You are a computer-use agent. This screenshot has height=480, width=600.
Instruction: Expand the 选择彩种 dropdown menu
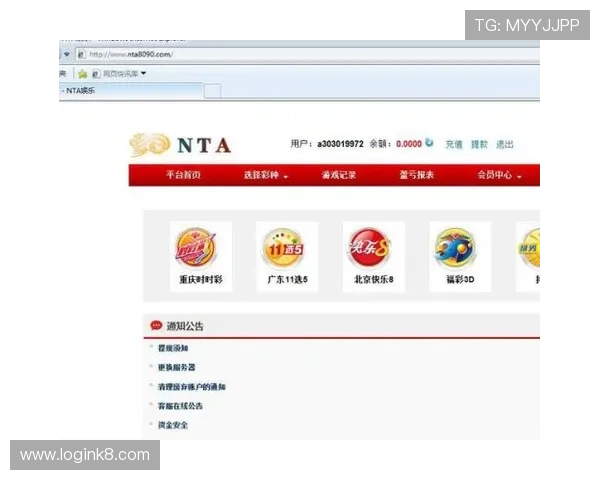point(266,175)
